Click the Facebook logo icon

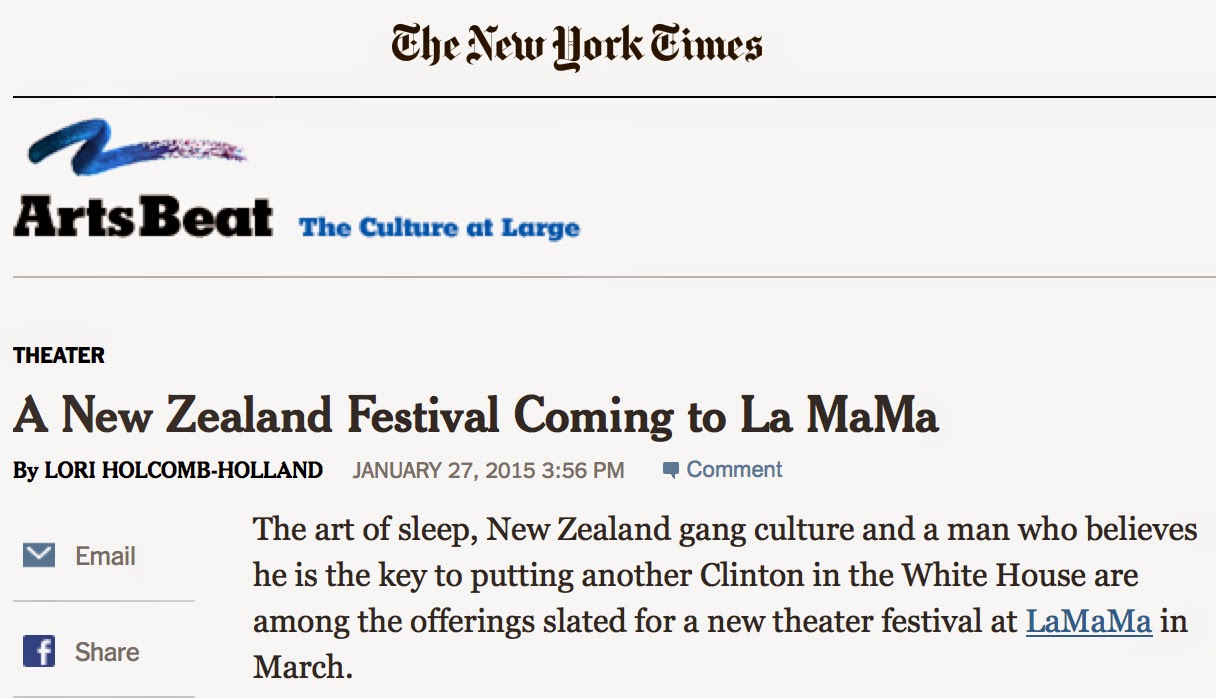39,652
